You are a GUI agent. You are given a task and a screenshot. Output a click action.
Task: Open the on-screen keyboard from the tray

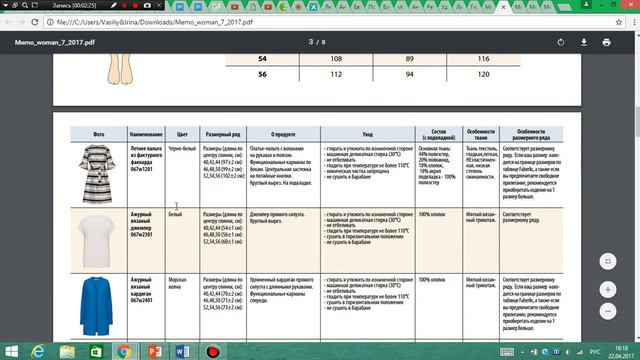click(507, 352)
